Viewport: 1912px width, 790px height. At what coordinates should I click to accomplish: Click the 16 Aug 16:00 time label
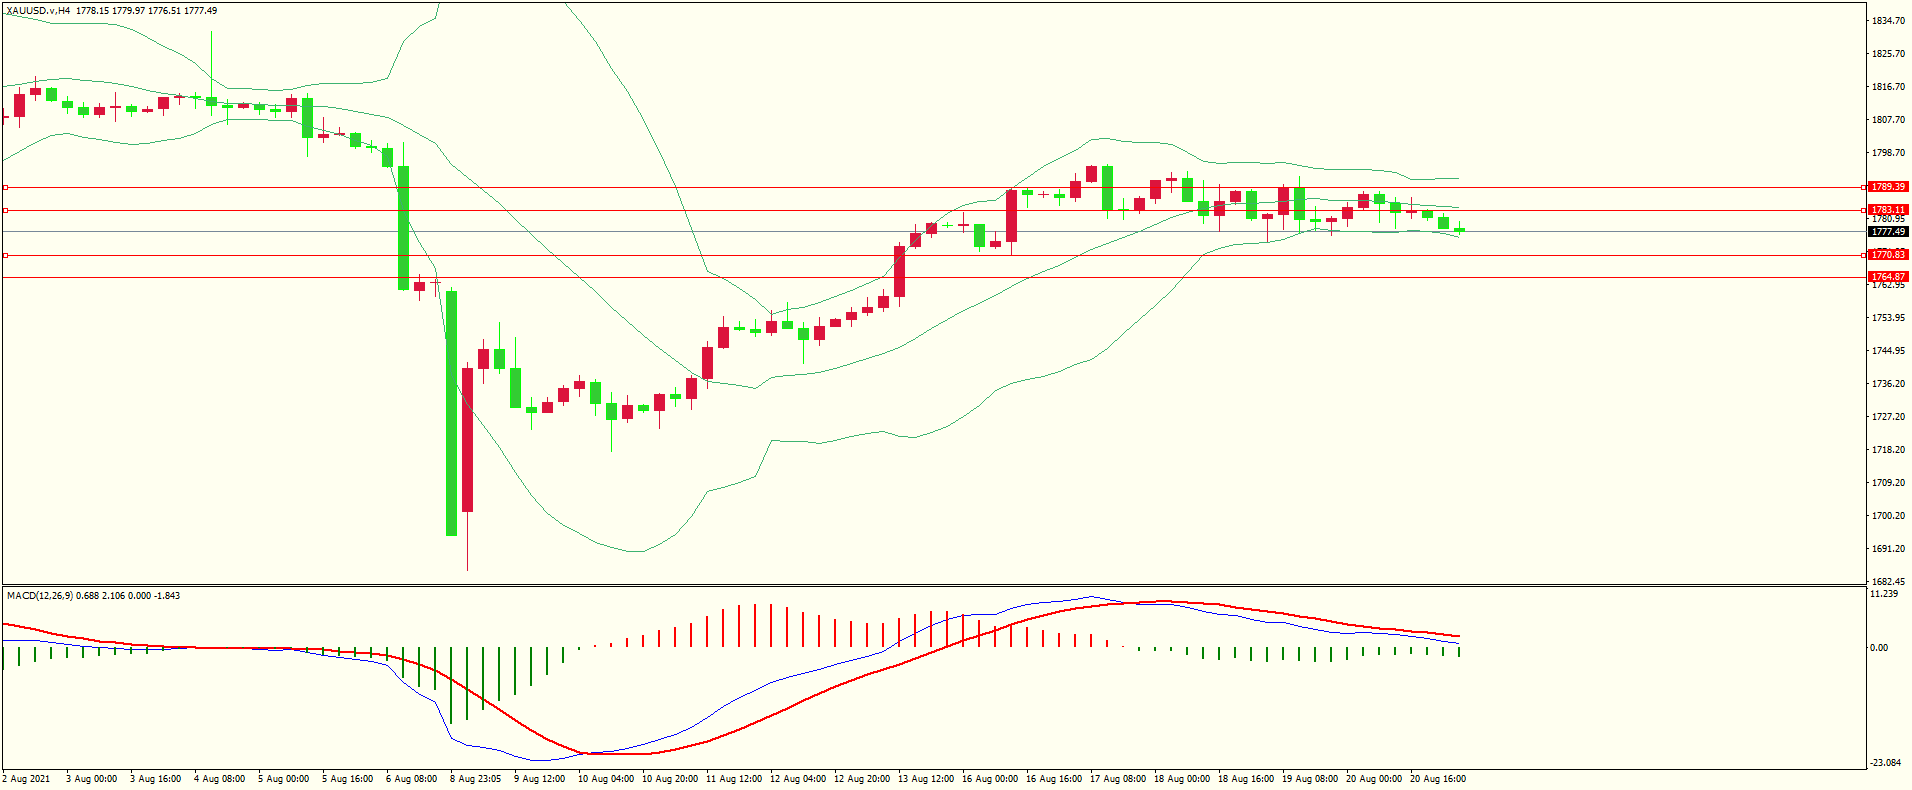pyautogui.click(x=1054, y=779)
